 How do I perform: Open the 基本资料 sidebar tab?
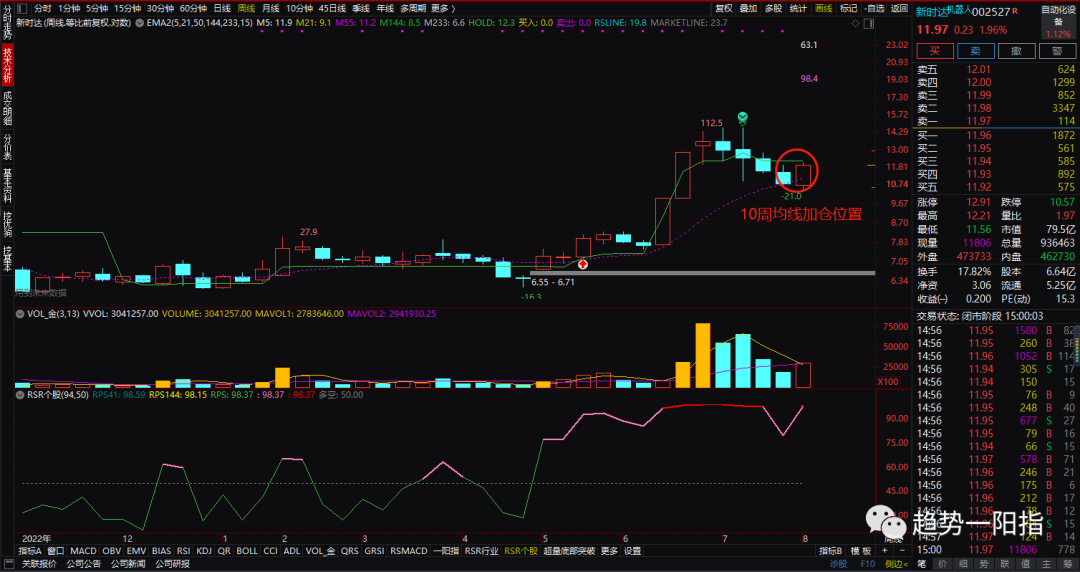[8, 186]
